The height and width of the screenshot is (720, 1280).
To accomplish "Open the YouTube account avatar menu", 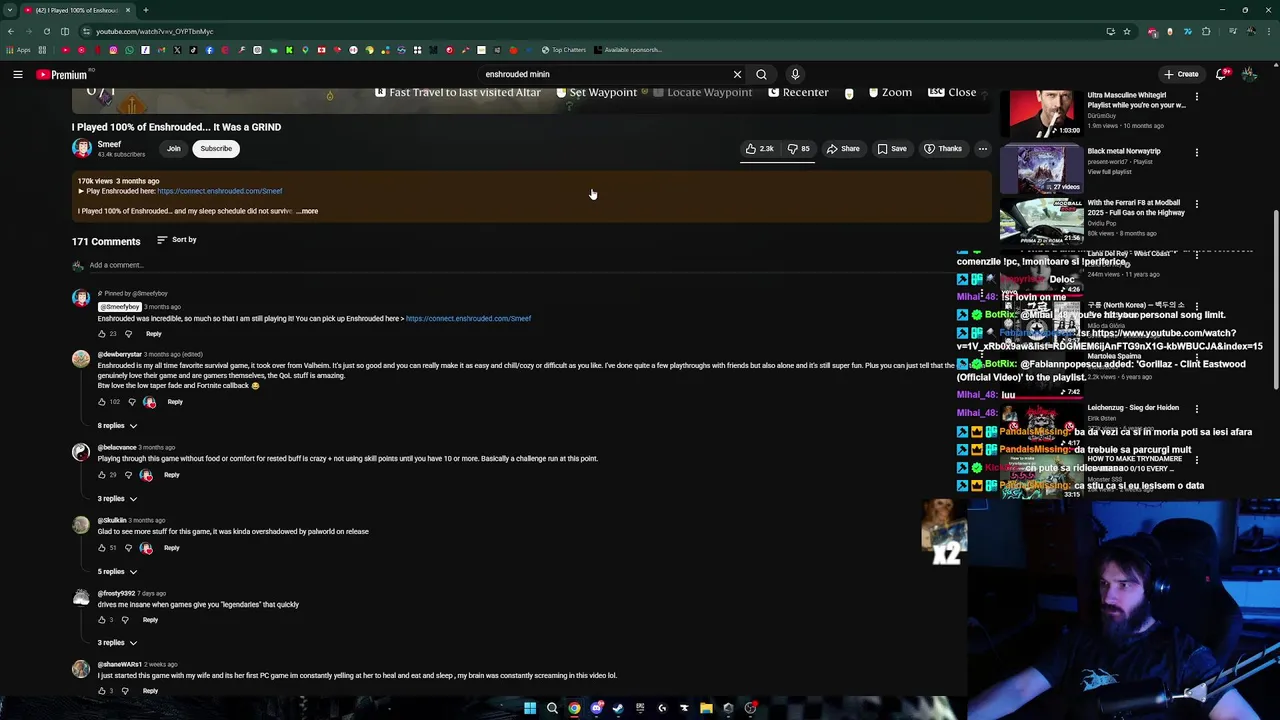I will tap(1249, 74).
